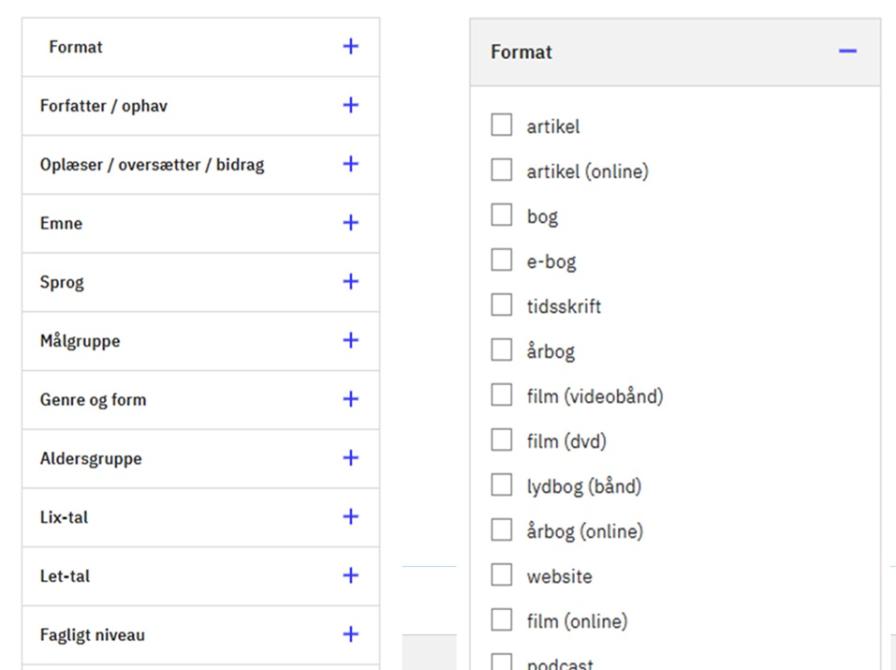Expand the Forfatter / ophav filter
896x670 pixels.
click(350, 105)
